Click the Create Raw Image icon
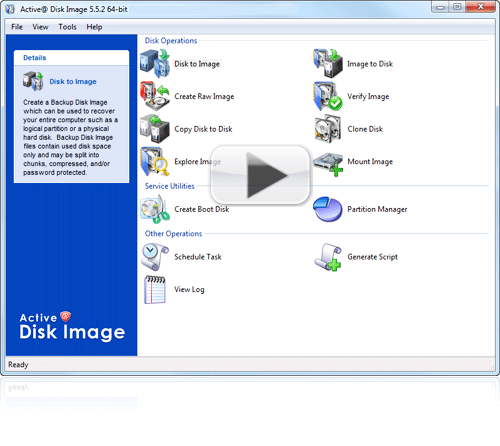This screenshot has height=446, width=500. (x=155, y=96)
